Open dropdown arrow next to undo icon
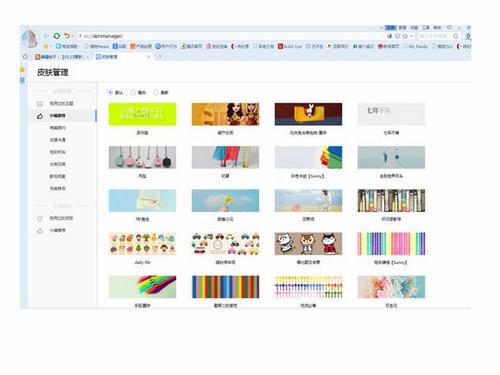Viewport: 500px width, 375px height. [x=72, y=36]
